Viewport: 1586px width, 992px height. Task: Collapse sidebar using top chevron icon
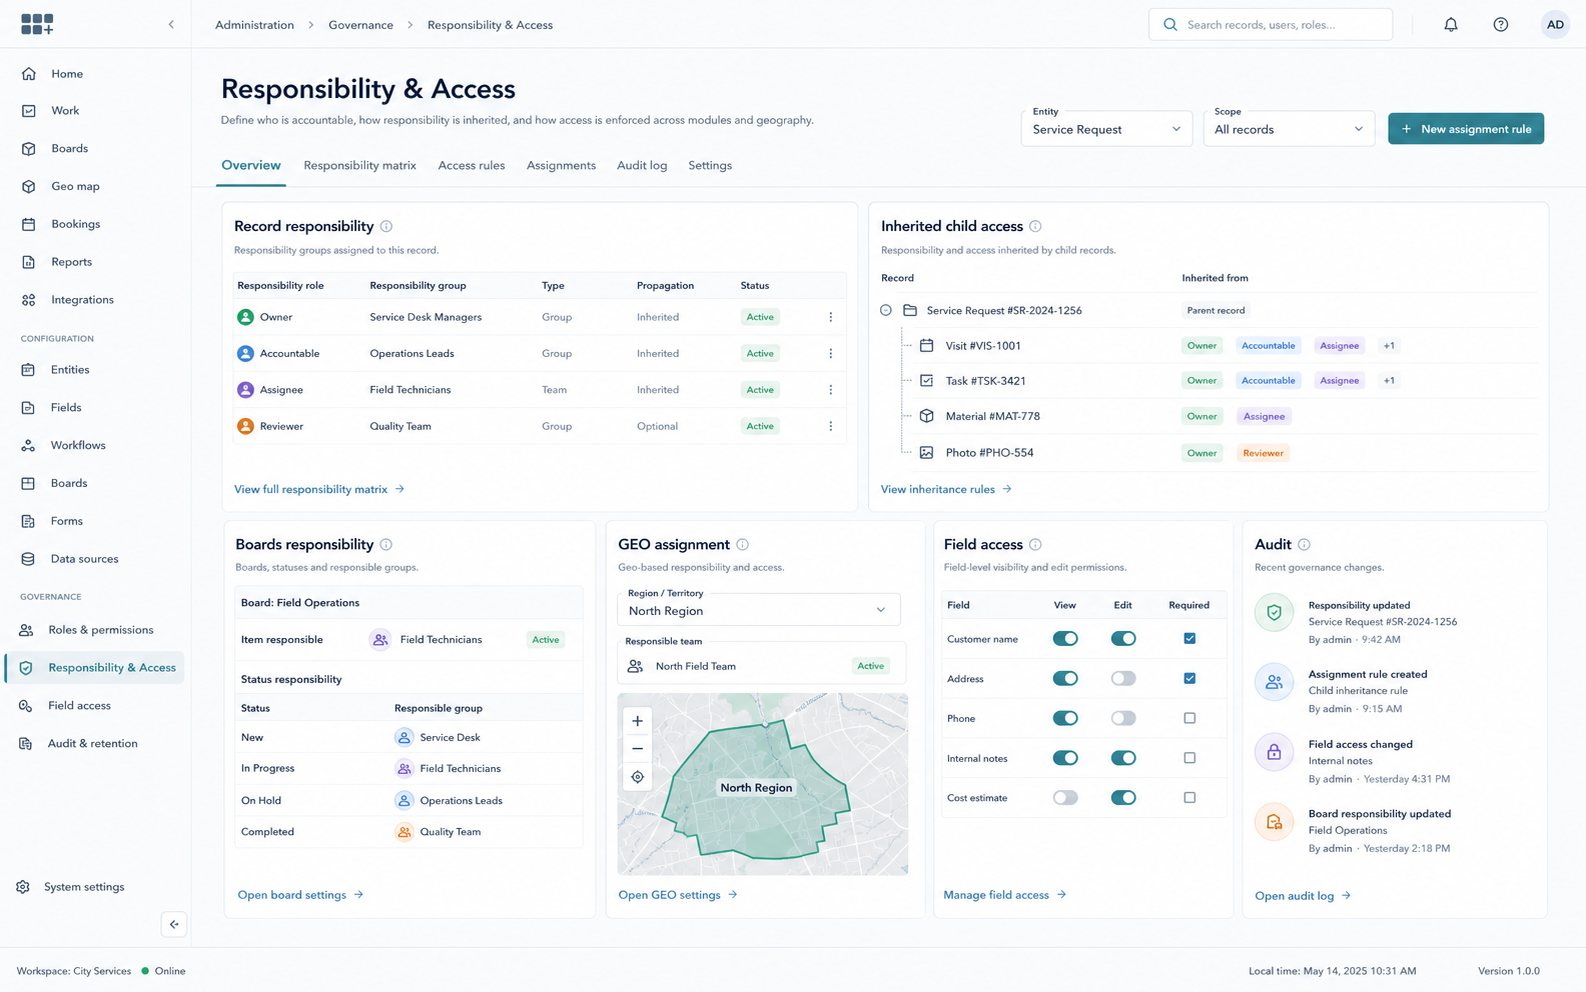(171, 25)
